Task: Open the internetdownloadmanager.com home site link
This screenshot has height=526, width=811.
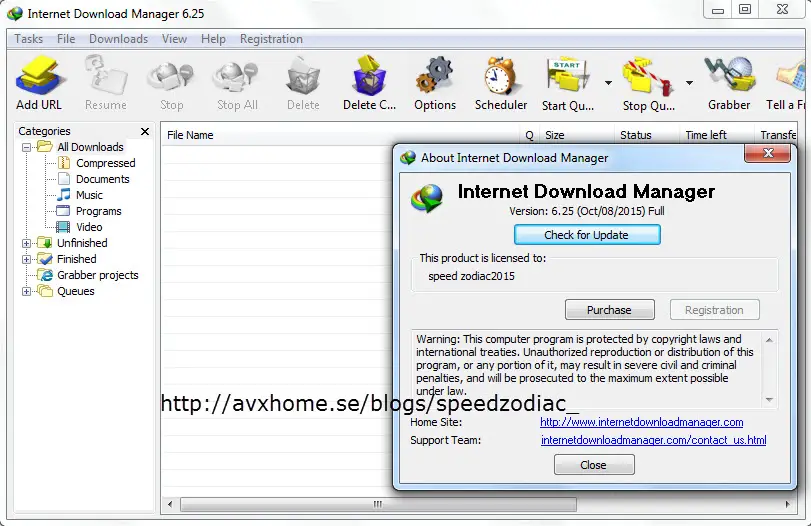Action: [641, 422]
